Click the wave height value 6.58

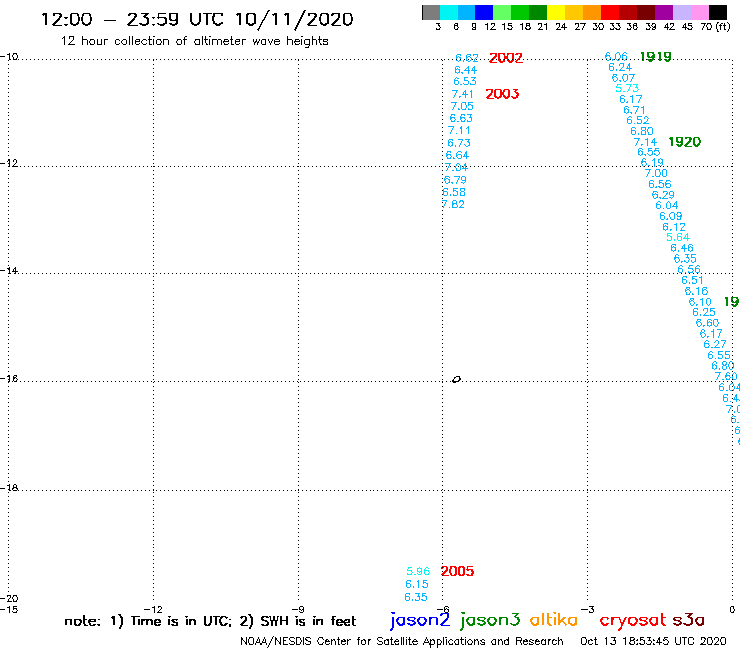click(454, 192)
